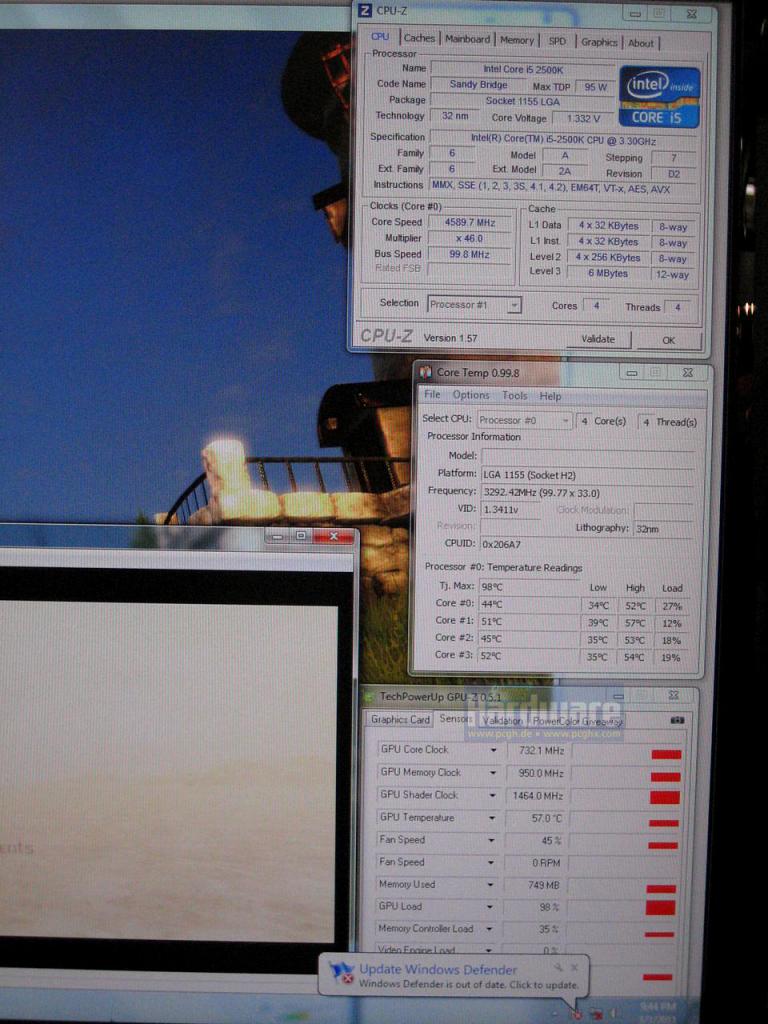Expand the Memory Used sensor dropdown
This screenshot has width=768, height=1024.
[490, 885]
